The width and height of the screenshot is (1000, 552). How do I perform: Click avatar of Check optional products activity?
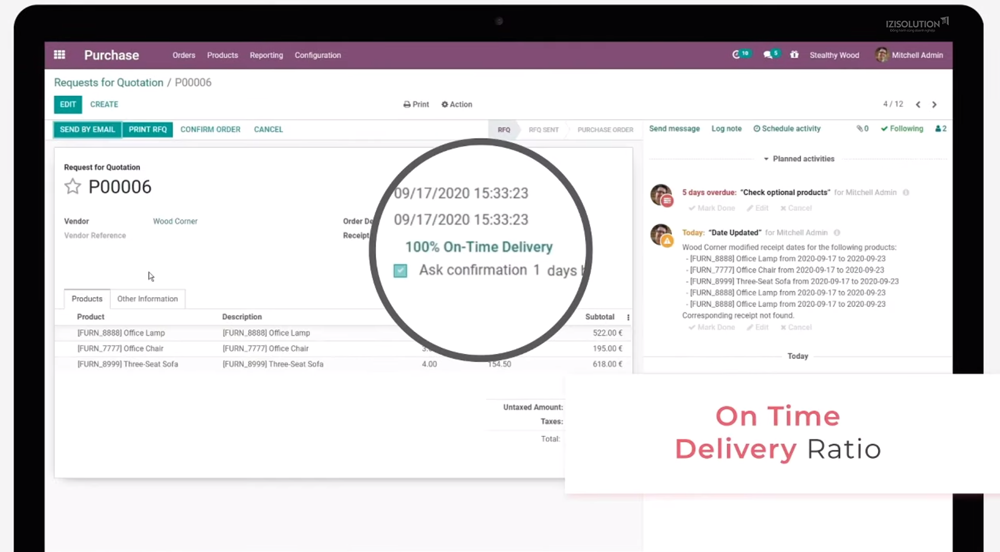pyautogui.click(x=661, y=194)
